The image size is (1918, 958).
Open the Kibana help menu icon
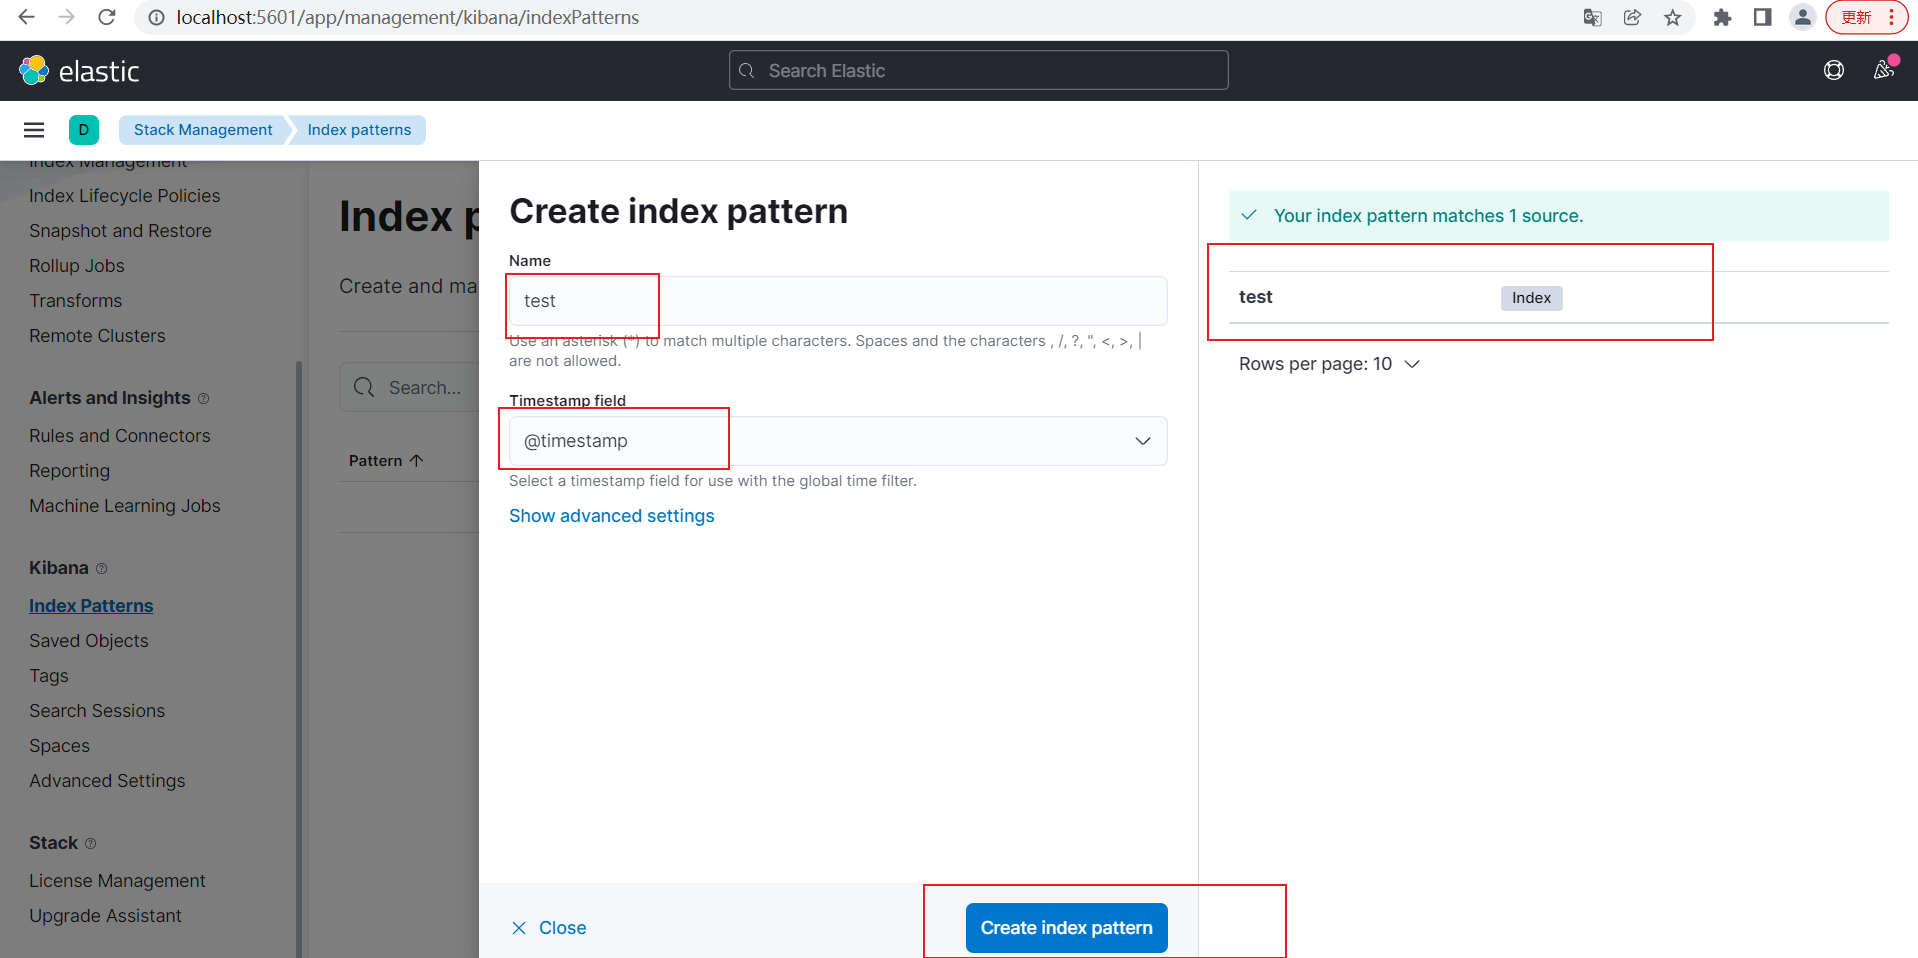pos(1834,70)
